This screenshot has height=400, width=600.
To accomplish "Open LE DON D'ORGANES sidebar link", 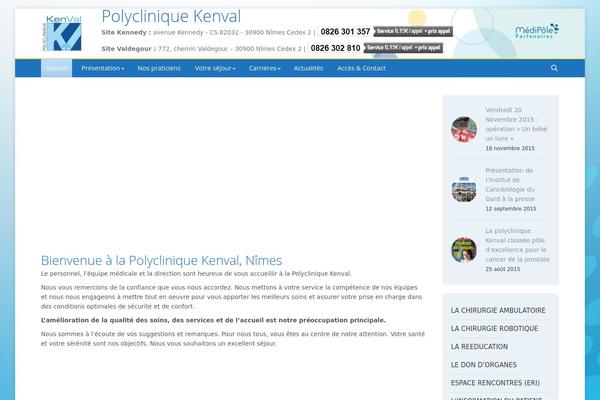I will click(484, 365).
